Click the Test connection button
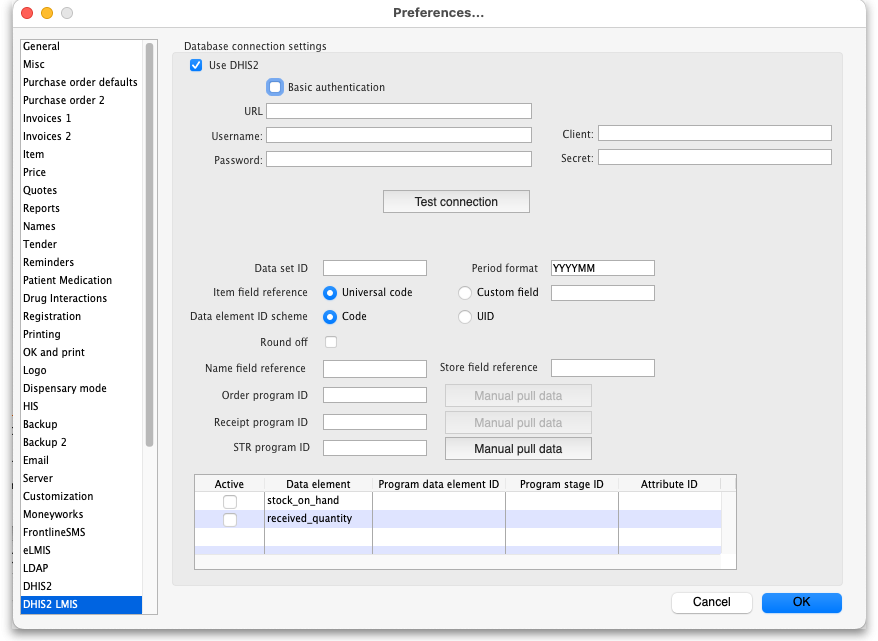Image resolution: width=878 pixels, height=641 pixels. click(x=456, y=202)
